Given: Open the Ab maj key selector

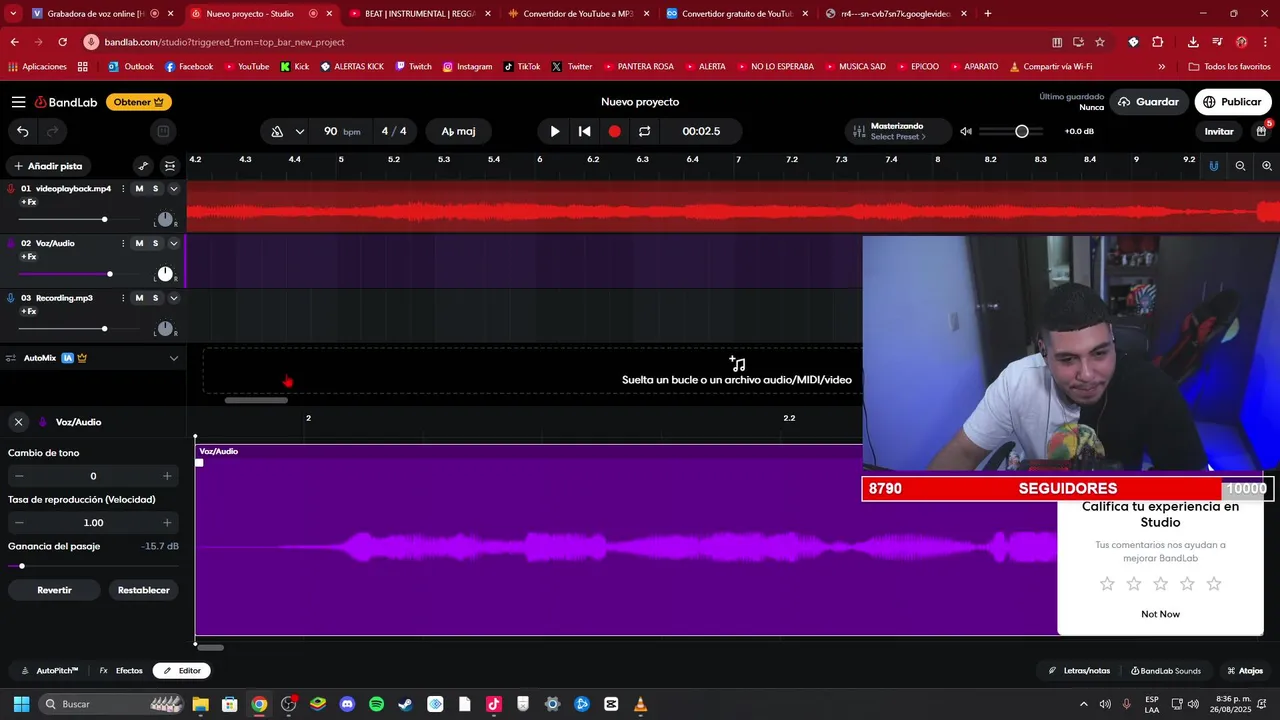Looking at the screenshot, I should tap(458, 131).
